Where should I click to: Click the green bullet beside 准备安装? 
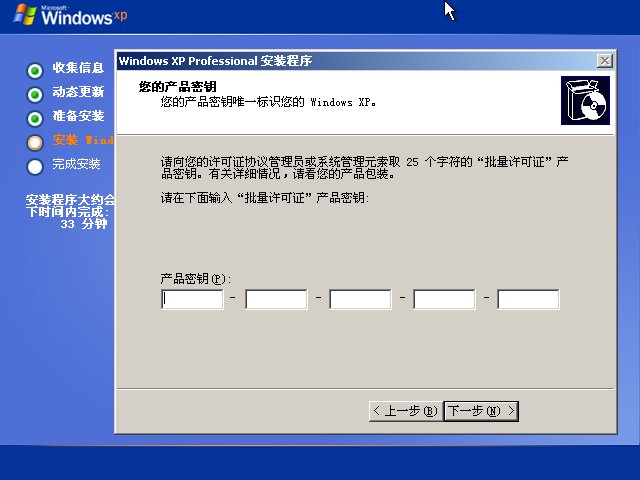pyautogui.click(x=35, y=119)
